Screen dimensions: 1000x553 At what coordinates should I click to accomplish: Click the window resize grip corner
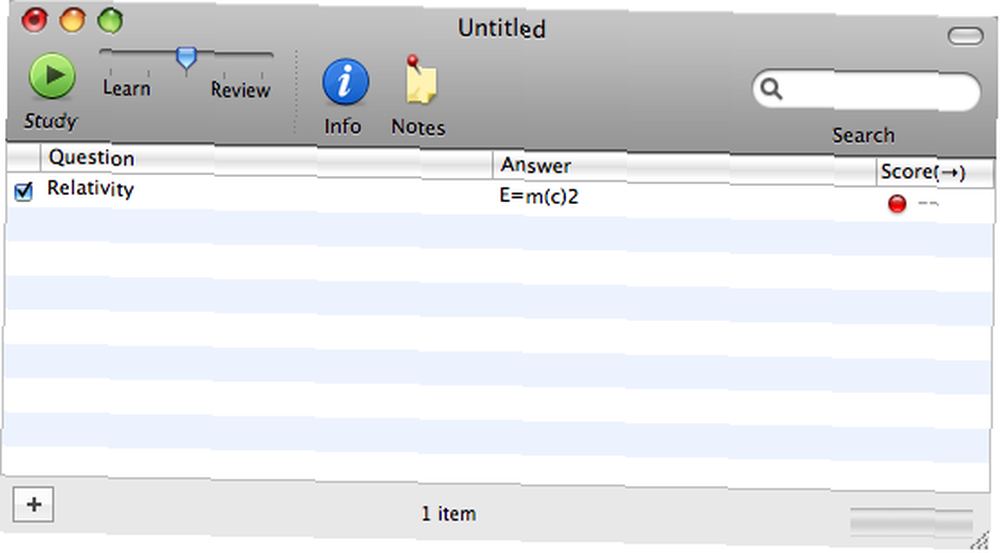point(983,540)
